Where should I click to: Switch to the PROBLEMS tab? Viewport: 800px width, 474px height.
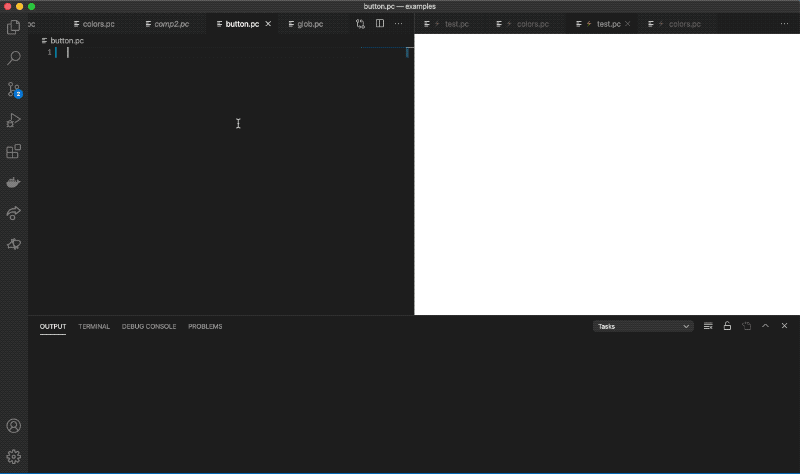click(205, 327)
